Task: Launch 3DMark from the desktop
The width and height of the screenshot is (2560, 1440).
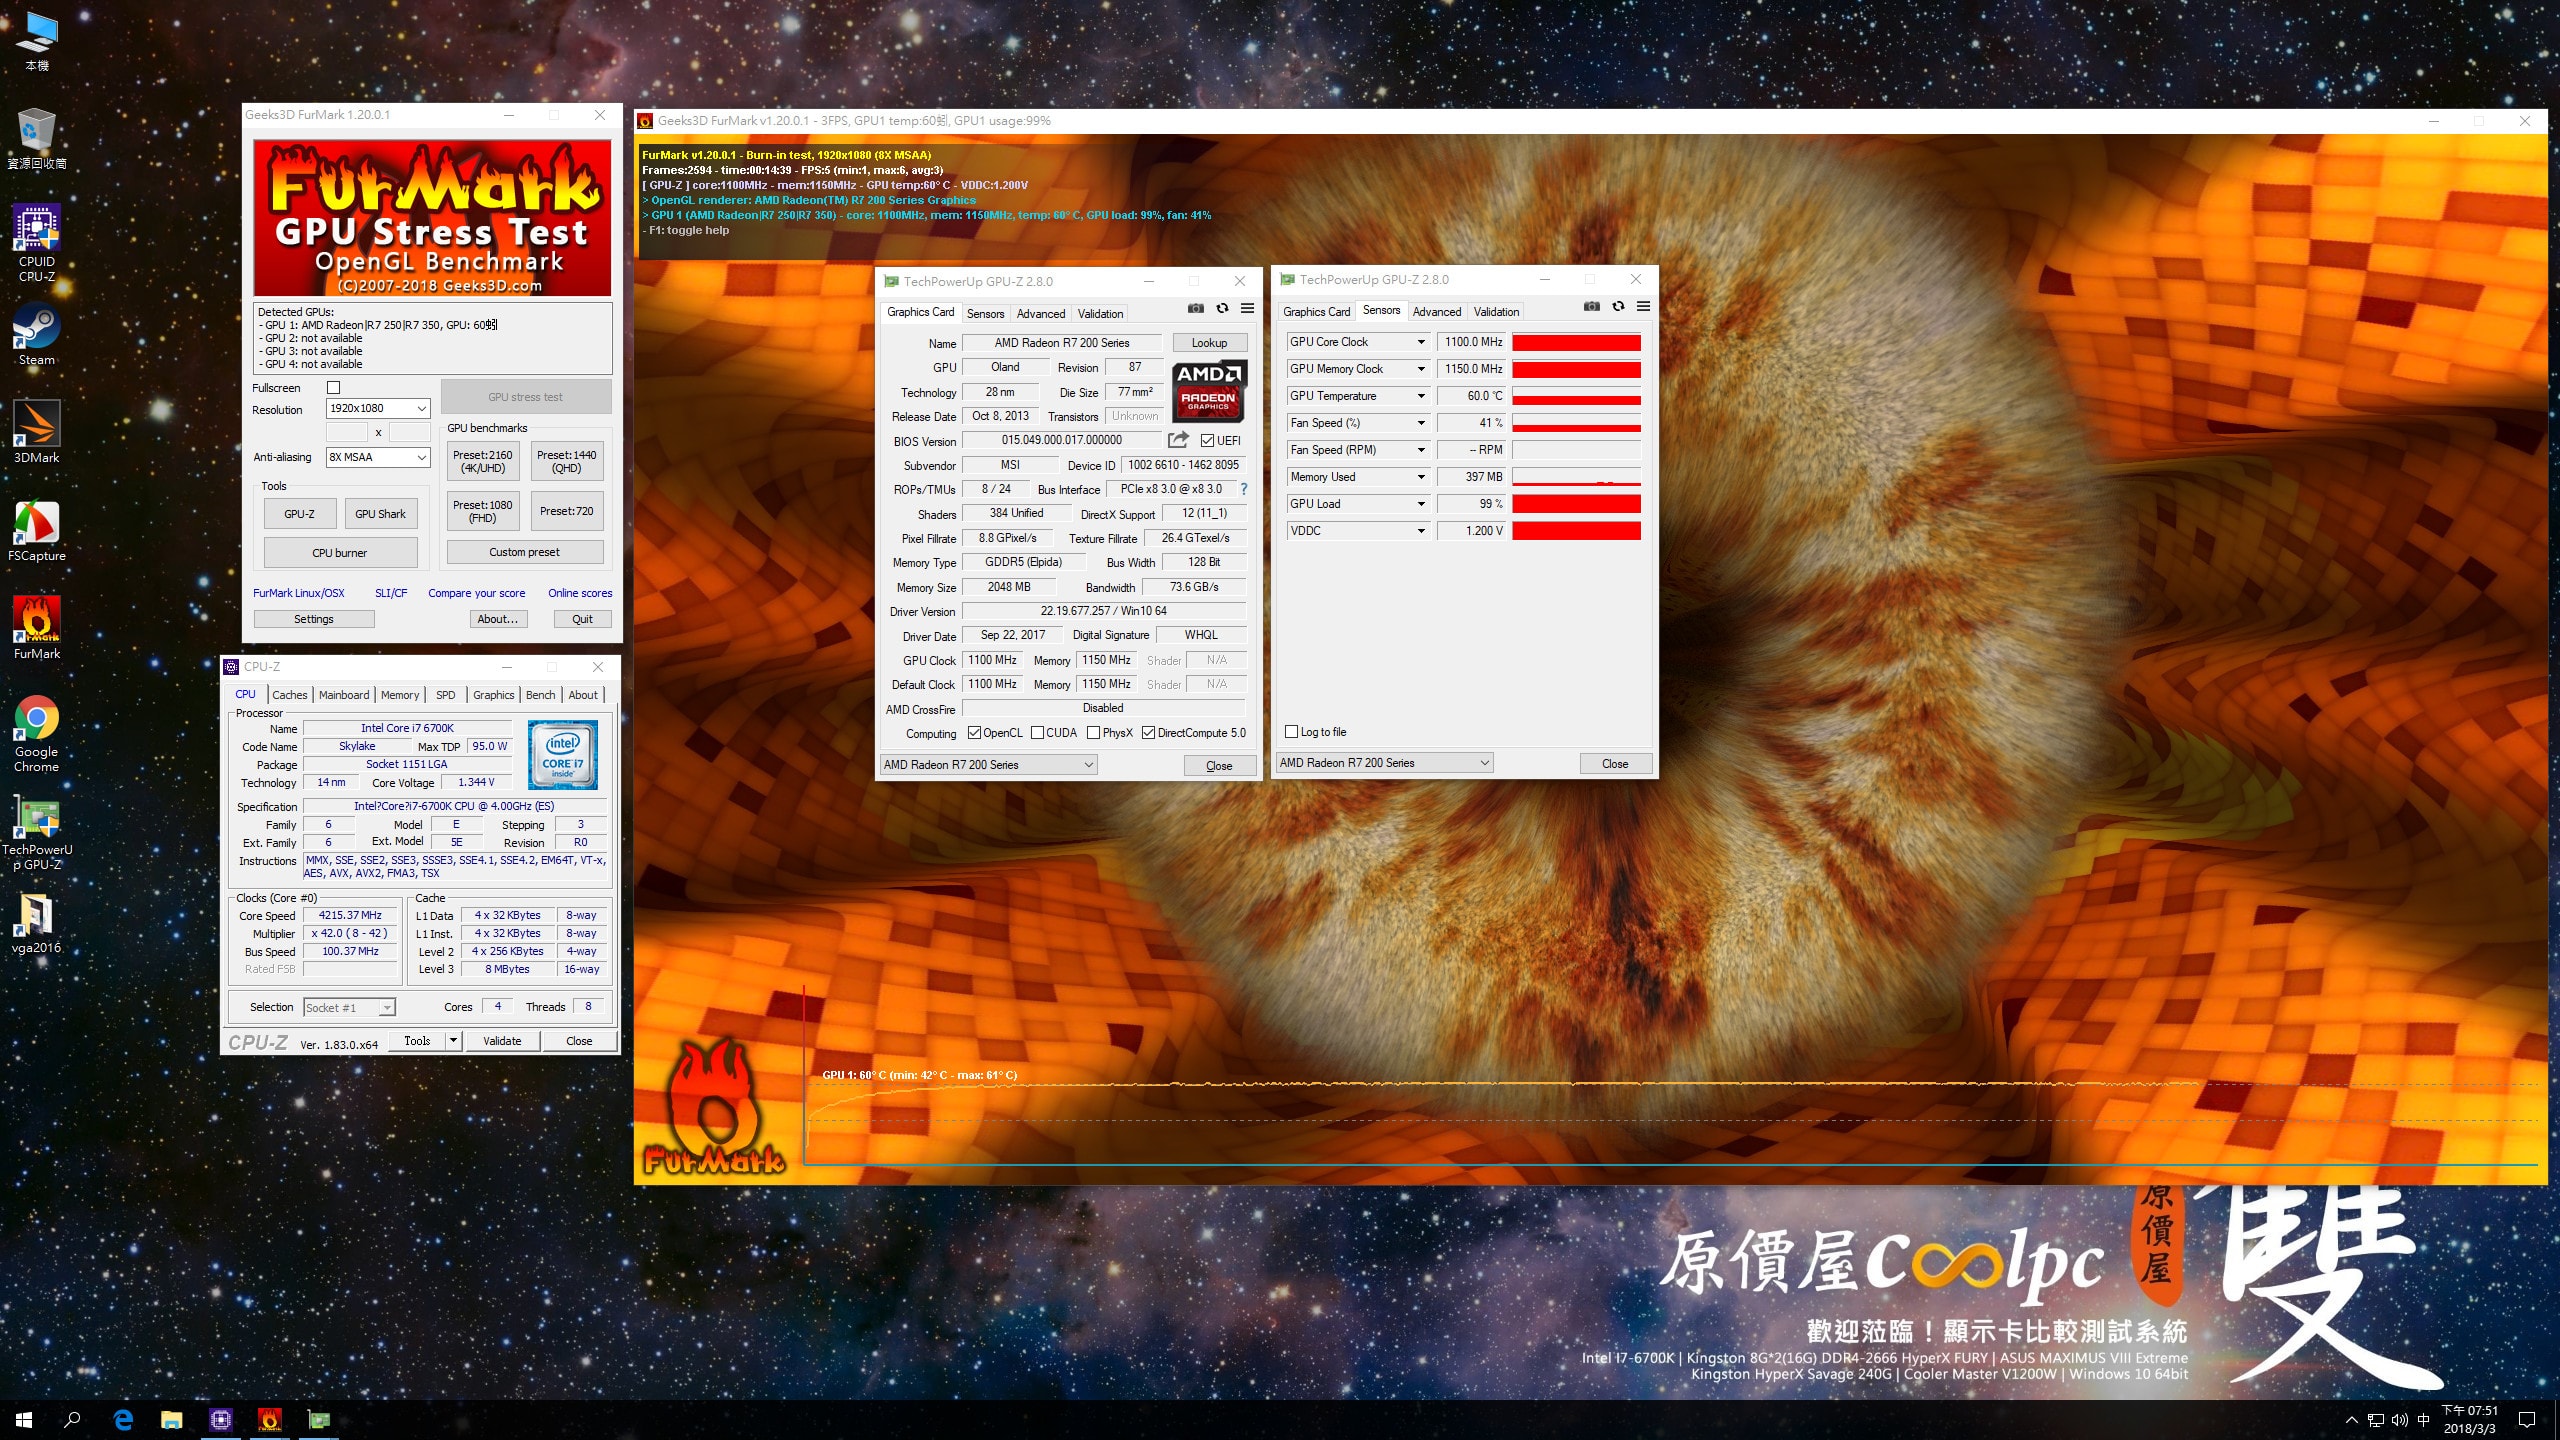Action: coord(37,432)
